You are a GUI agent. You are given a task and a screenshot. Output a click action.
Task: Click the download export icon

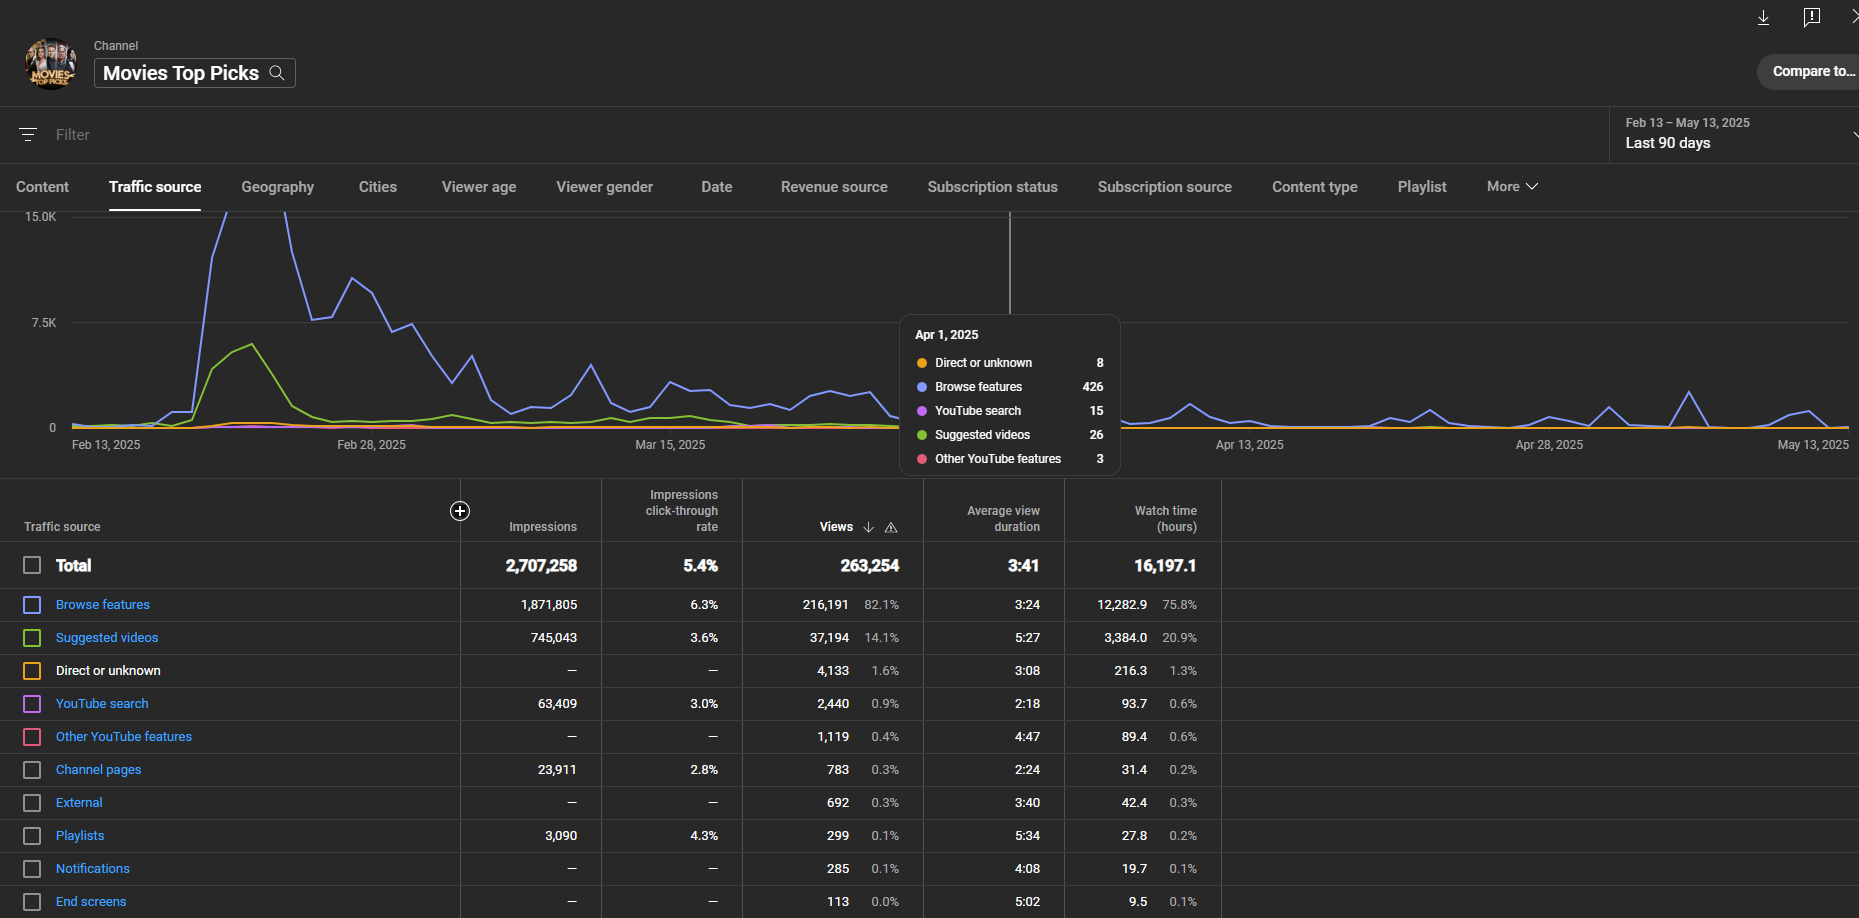tap(1764, 18)
